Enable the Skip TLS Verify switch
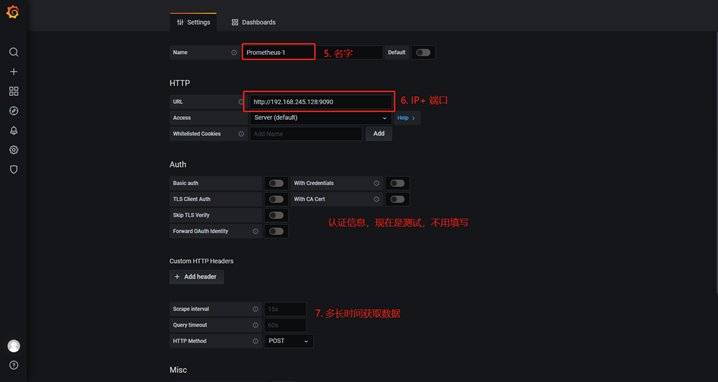The height and width of the screenshot is (382, 718). tap(276, 215)
